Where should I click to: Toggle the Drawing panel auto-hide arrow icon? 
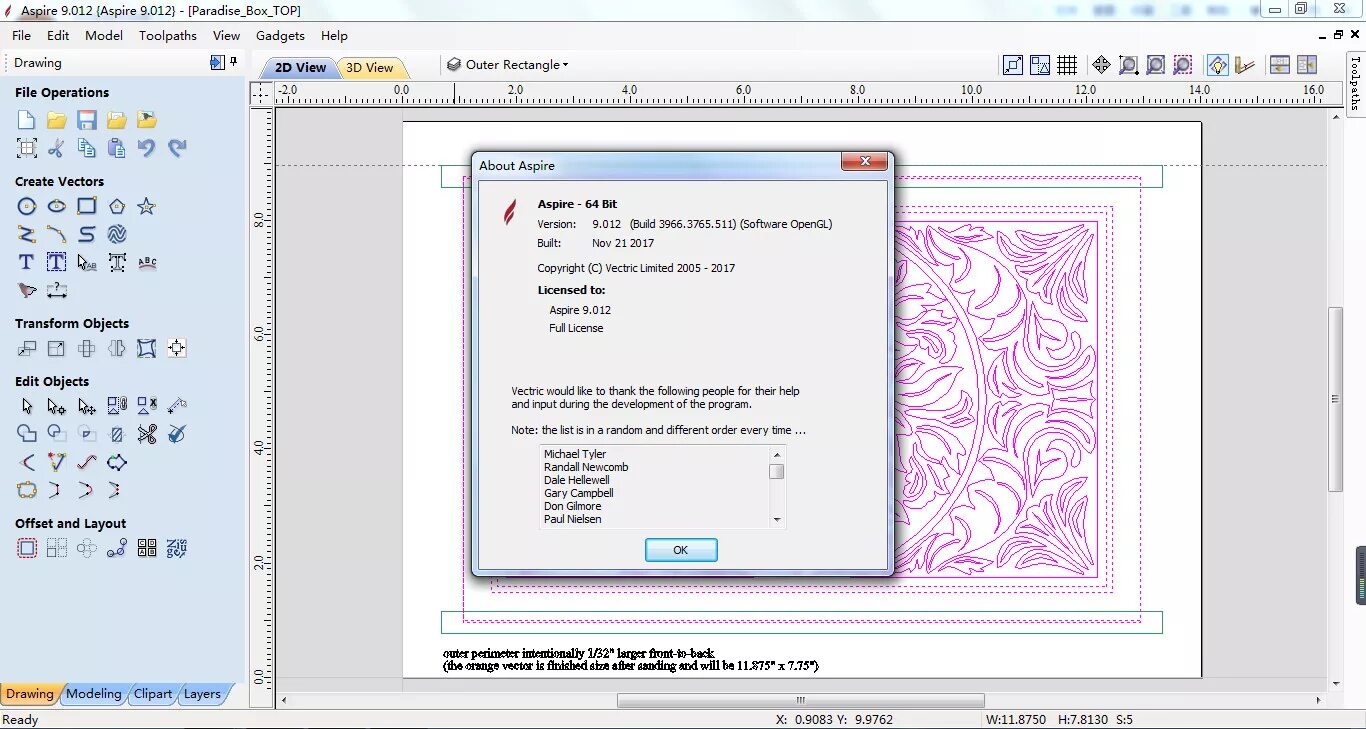(217, 62)
